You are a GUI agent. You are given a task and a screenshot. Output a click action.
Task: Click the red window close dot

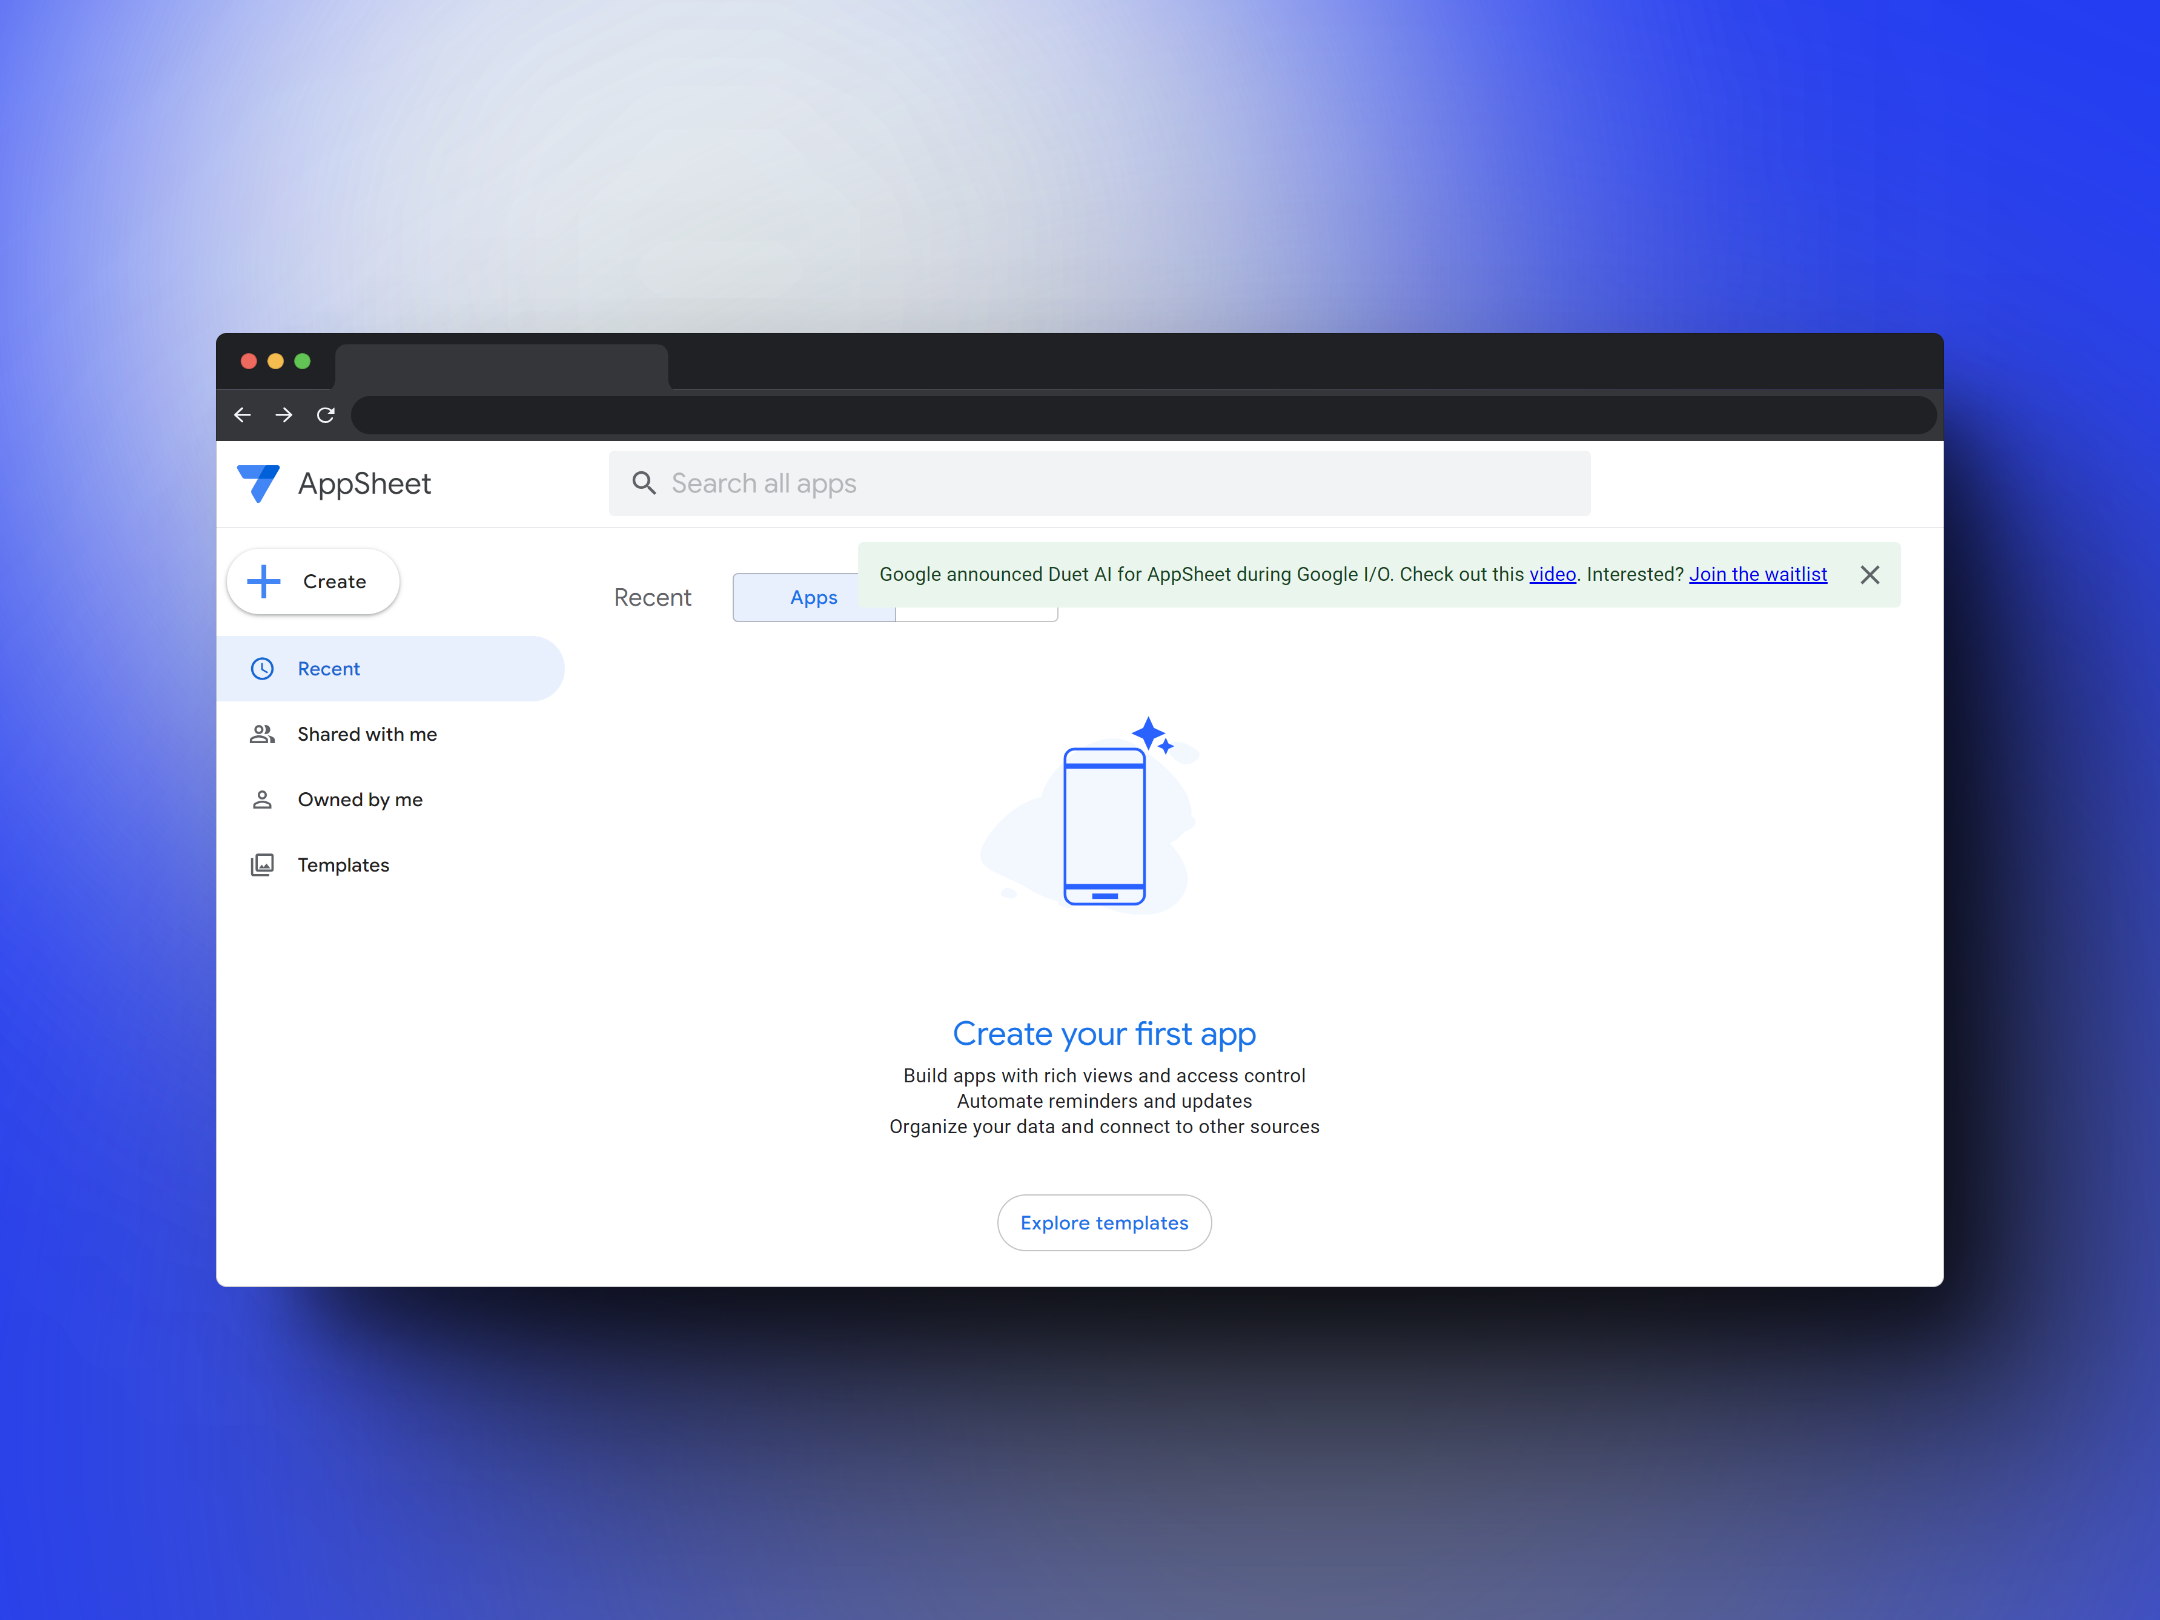click(249, 361)
